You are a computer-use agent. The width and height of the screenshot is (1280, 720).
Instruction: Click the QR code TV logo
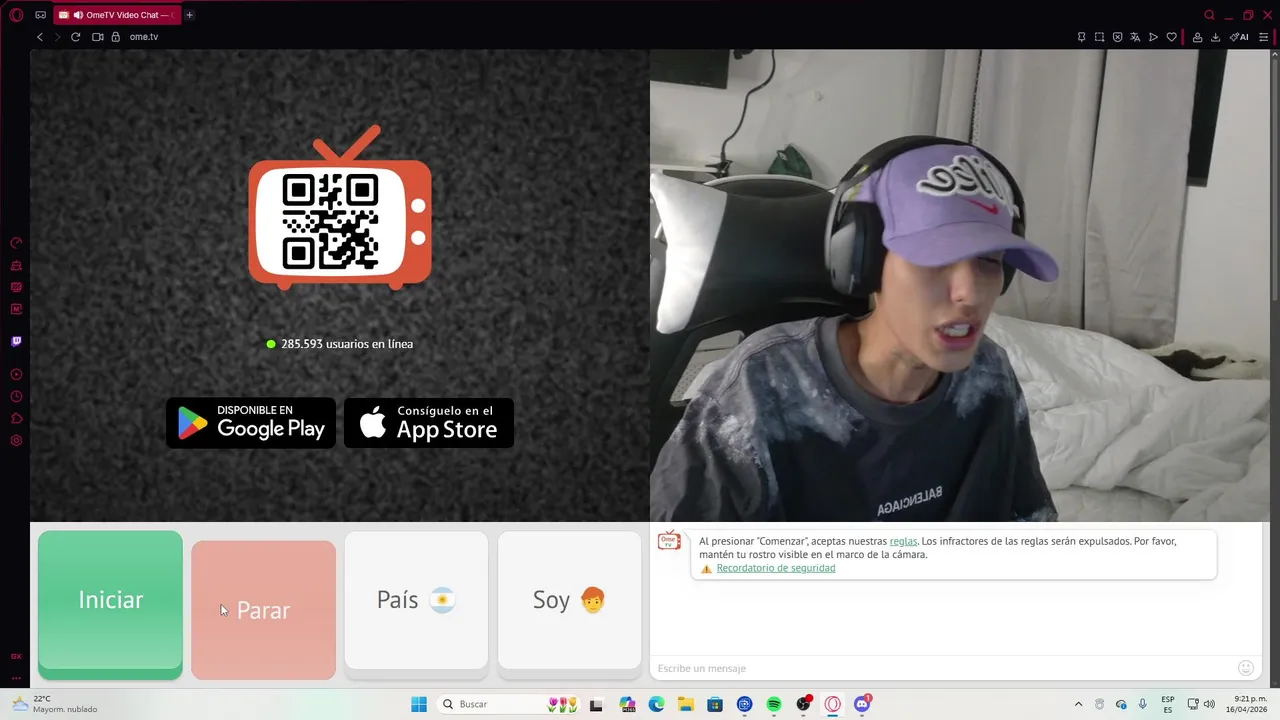[x=340, y=208]
